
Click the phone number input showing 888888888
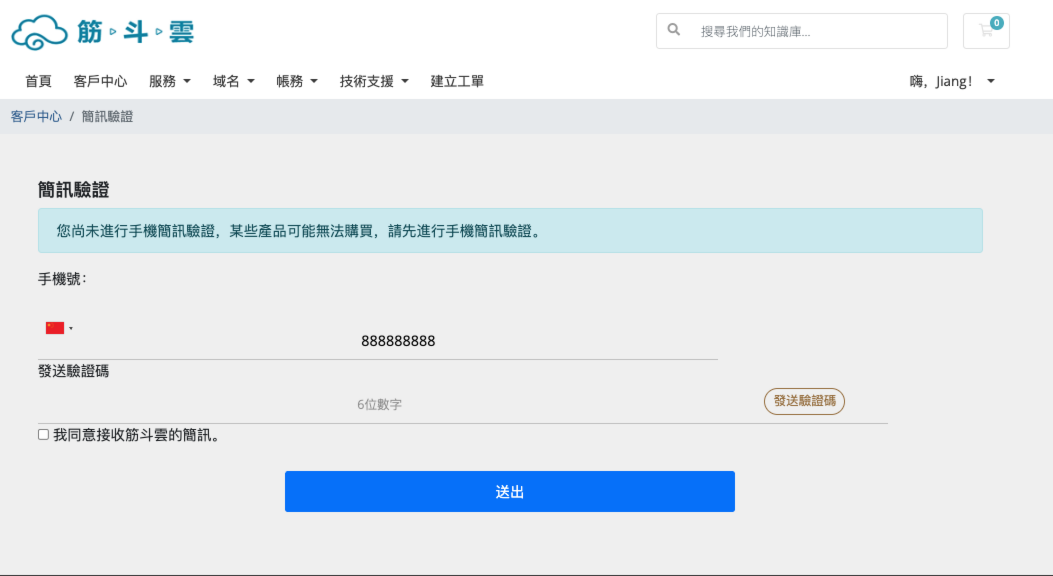(x=398, y=341)
